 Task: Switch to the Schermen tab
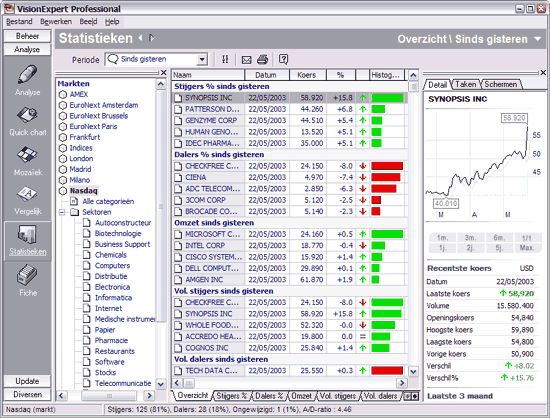[x=501, y=84]
